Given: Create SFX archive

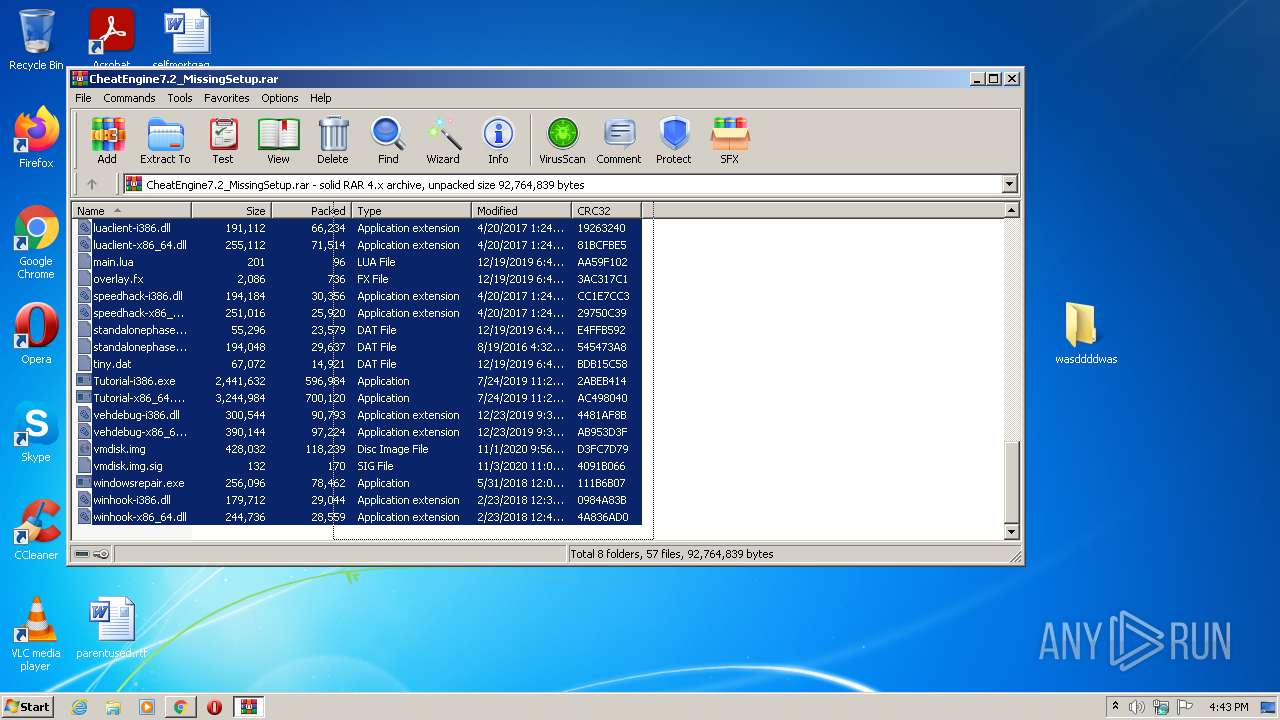Looking at the screenshot, I should (x=730, y=141).
